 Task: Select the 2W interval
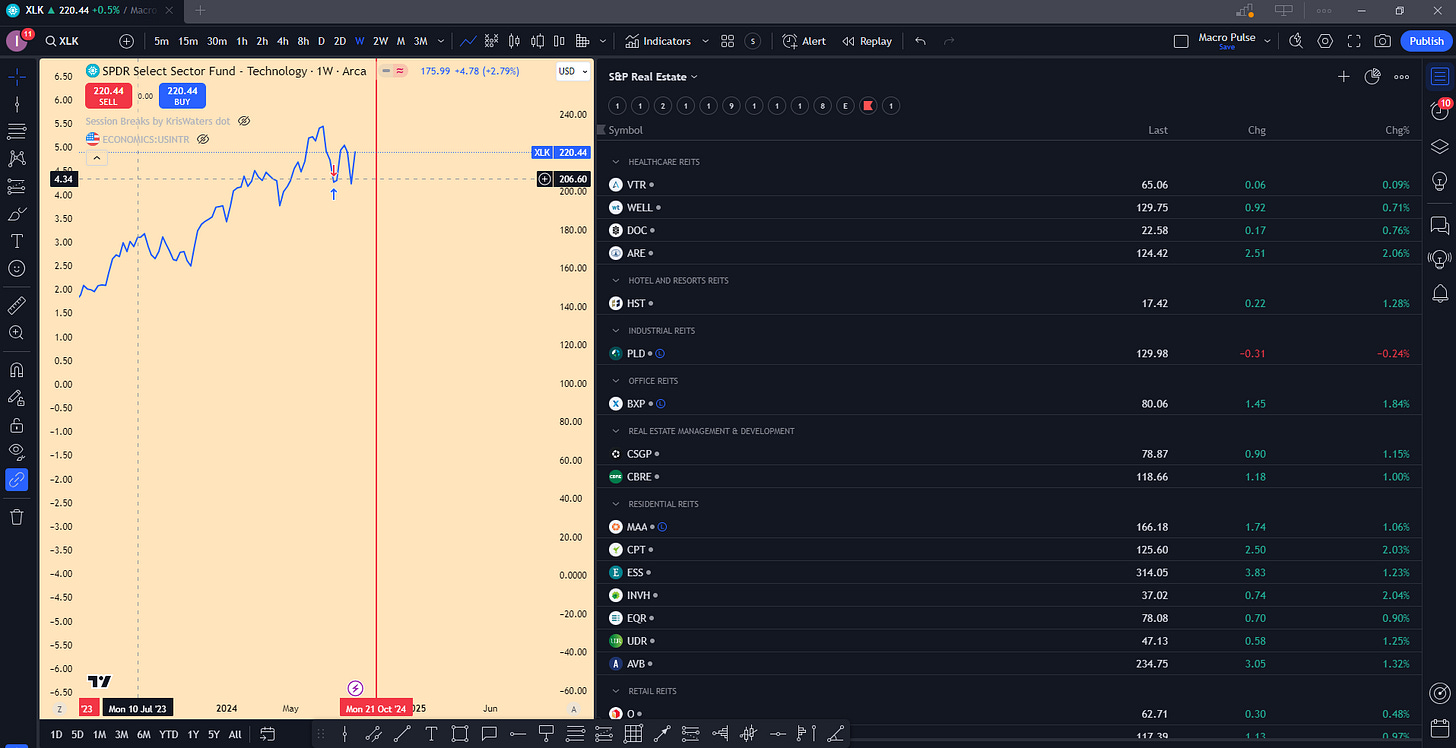(380, 41)
